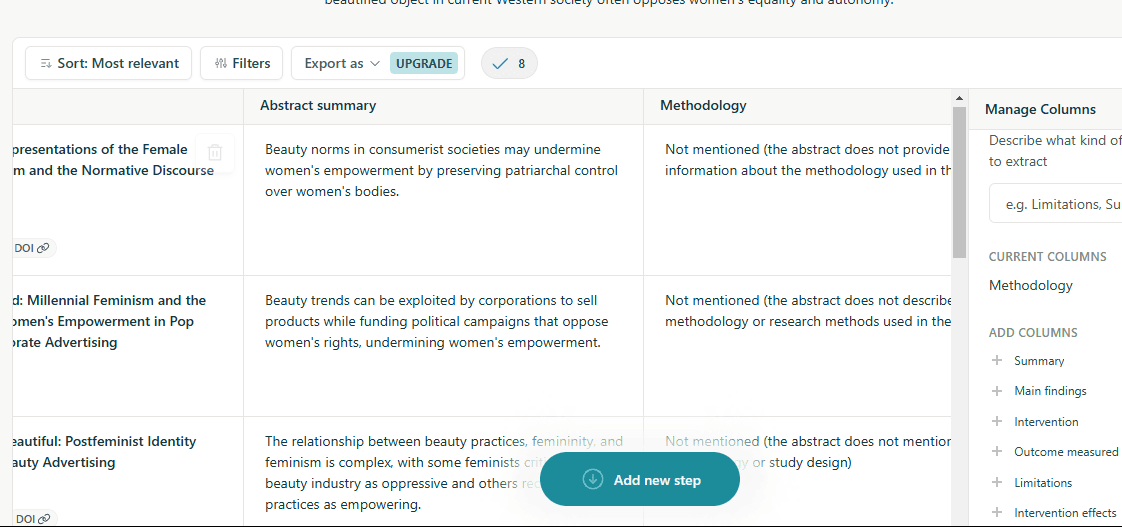Click methodology cell 'abstract does not describe'
This screenshot has height=527, width=1122.
[x=808, y=311]
